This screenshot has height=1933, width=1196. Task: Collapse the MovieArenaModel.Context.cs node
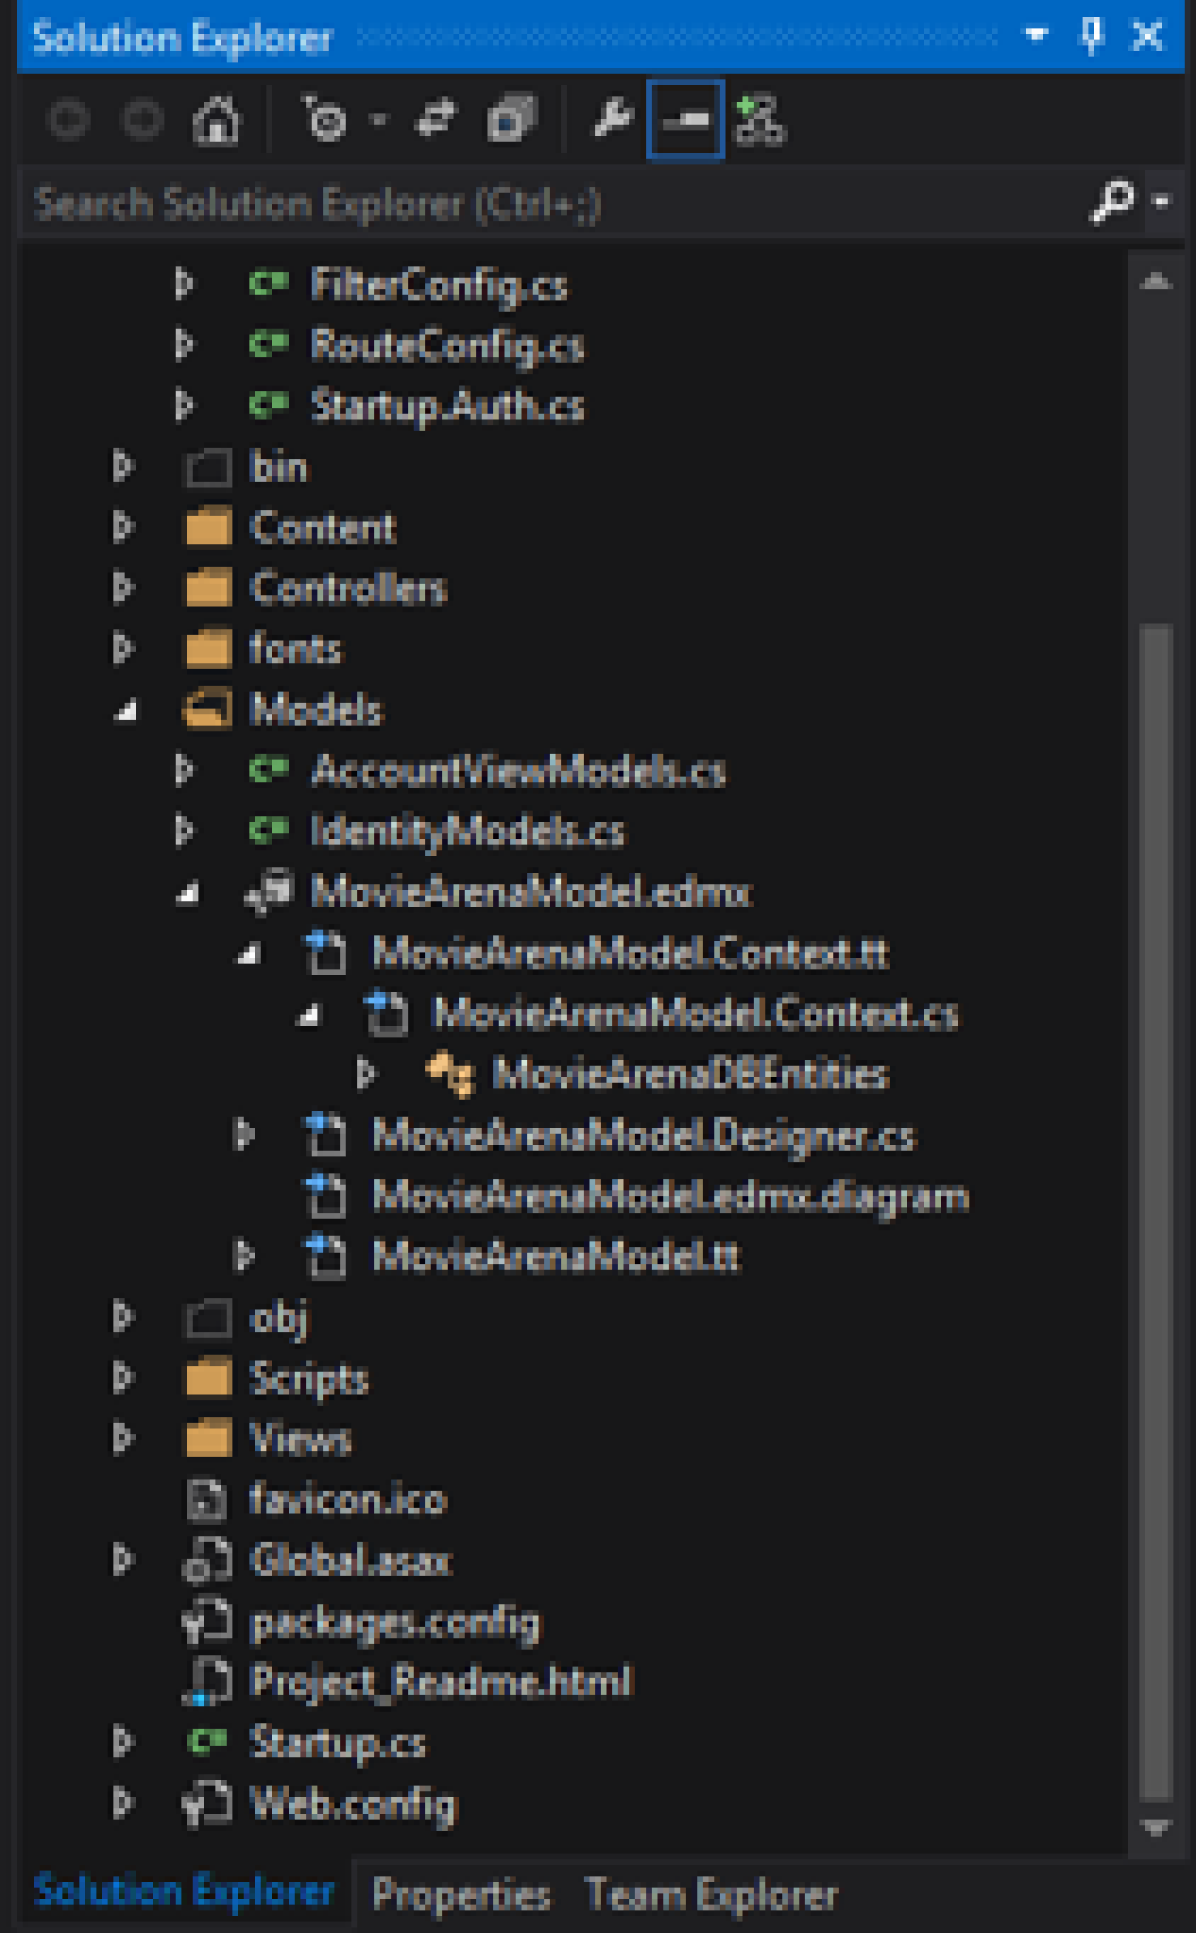coord(308,1015)
